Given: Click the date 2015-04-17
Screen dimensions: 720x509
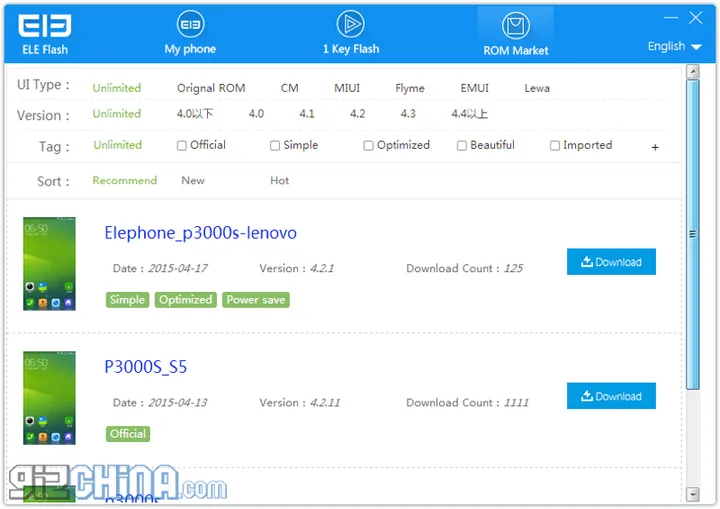Looking at the screenshot, I should pos(178,268).
